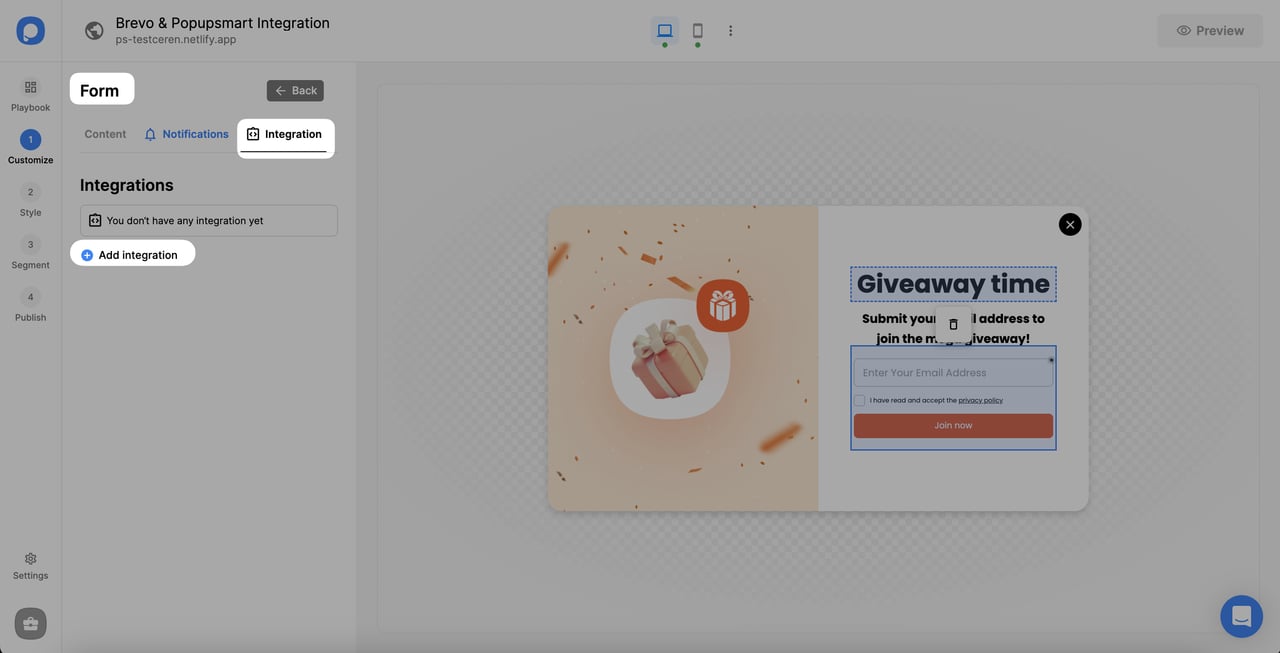1280x653 pixels.
Task: Click the briefcase icon above Settings
Action: 30,622
